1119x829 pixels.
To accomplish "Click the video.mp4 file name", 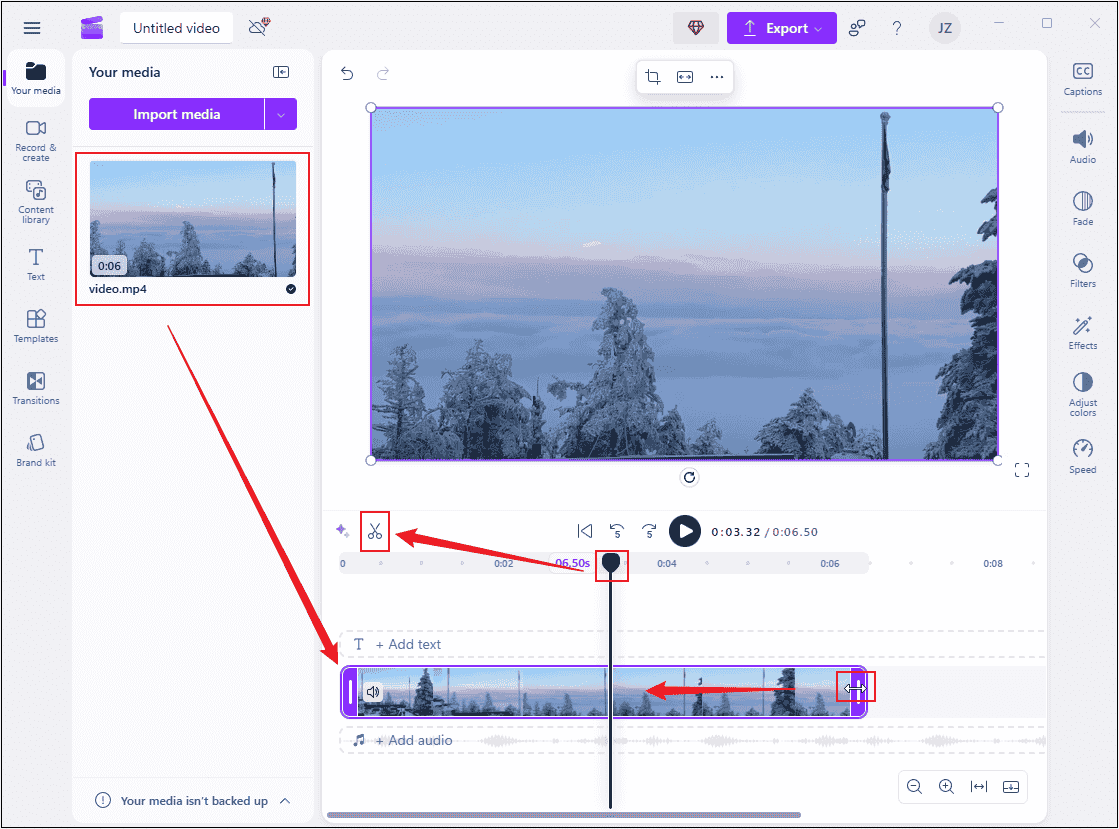I will 118,289.
